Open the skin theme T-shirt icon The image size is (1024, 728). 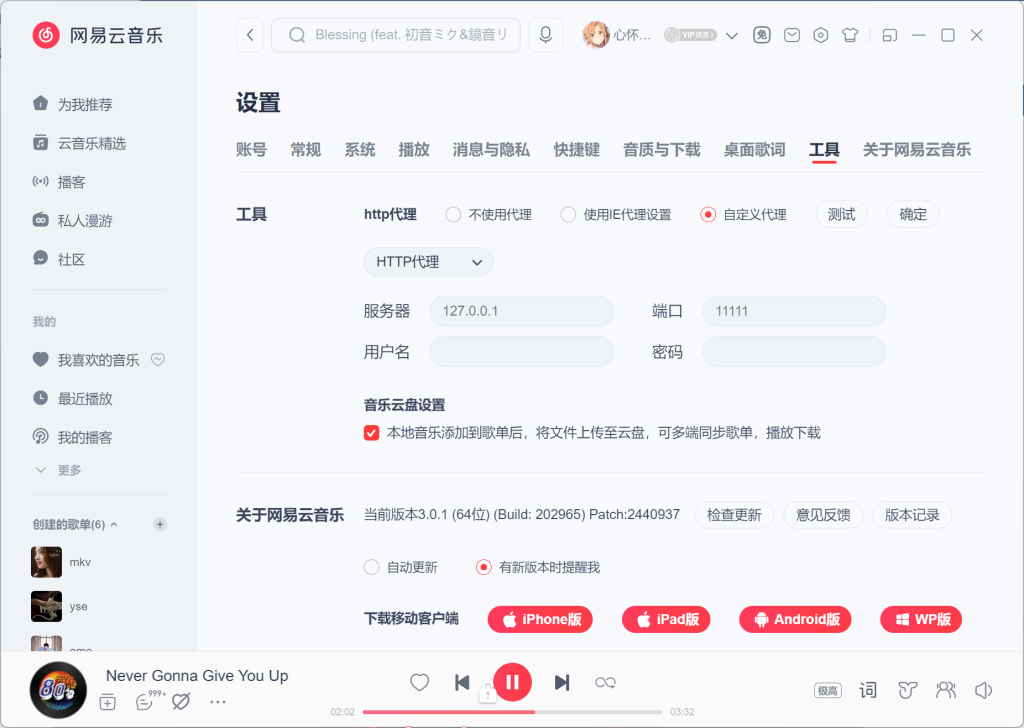[x=850, y=35]
